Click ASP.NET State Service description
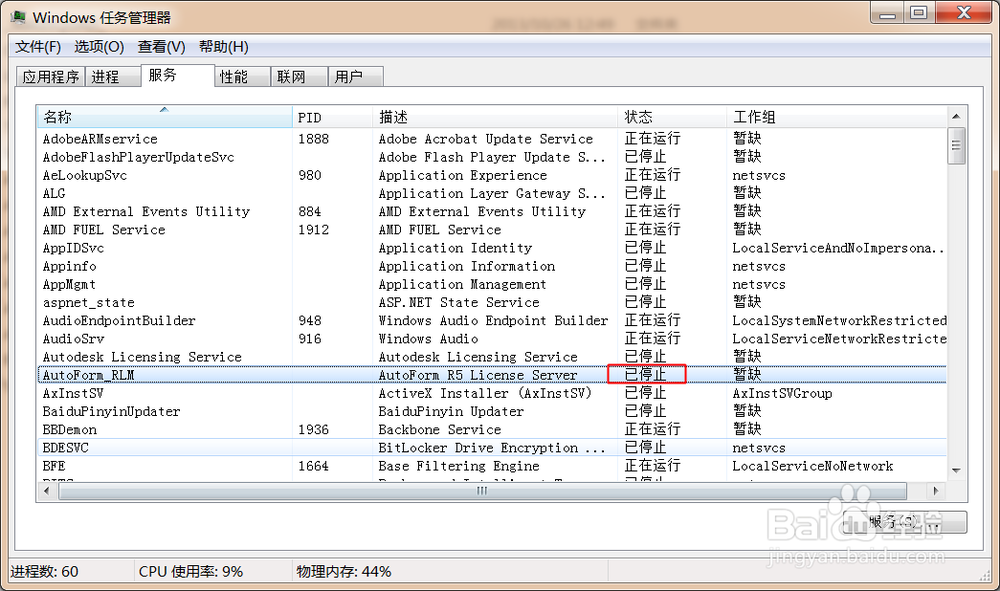Image resolution: width=1000 pixels, height=591 pixels. coord(459,303)
